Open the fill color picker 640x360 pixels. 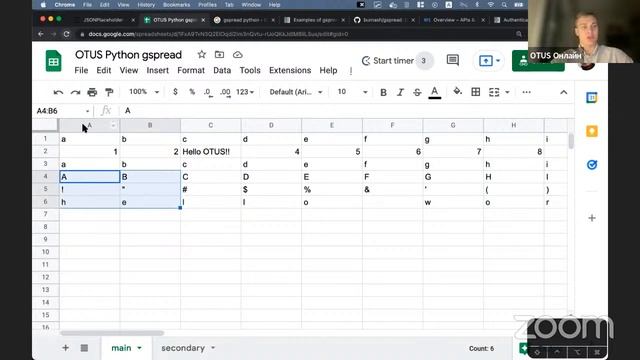pyautogui.click(x=458, y=92)
